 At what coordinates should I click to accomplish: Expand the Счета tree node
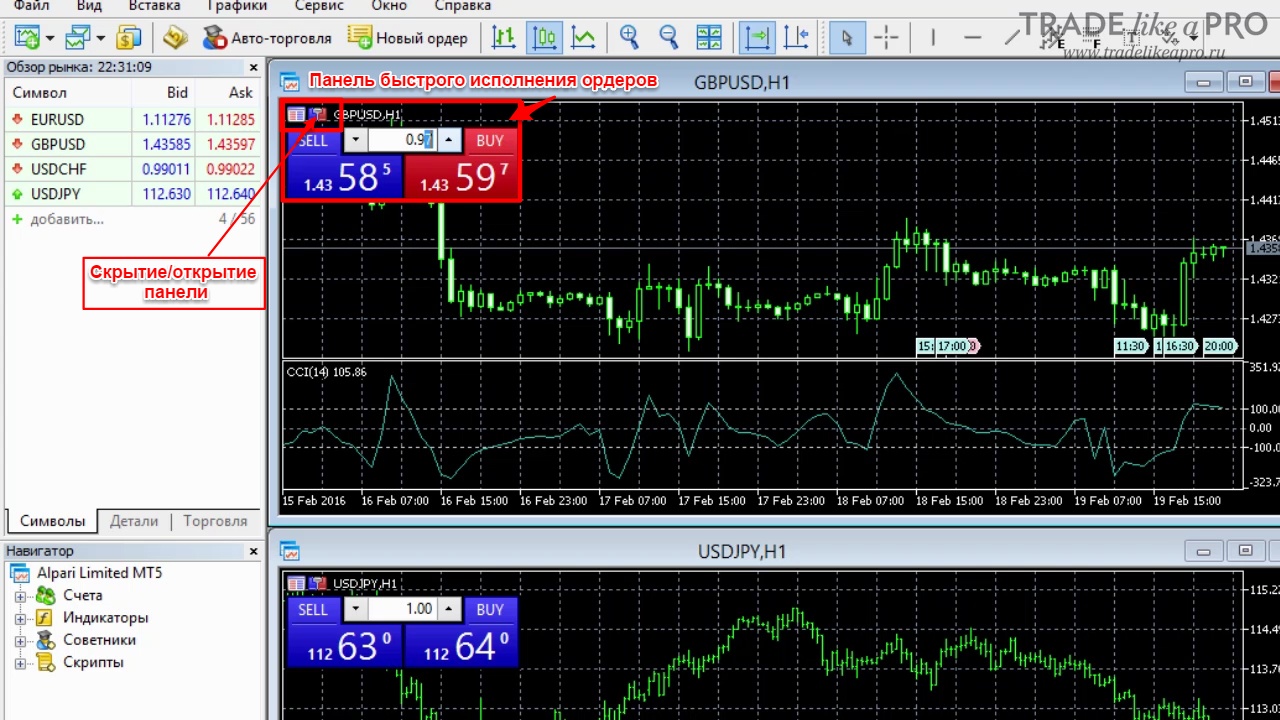pyautogui.click(x=20, y=596)
